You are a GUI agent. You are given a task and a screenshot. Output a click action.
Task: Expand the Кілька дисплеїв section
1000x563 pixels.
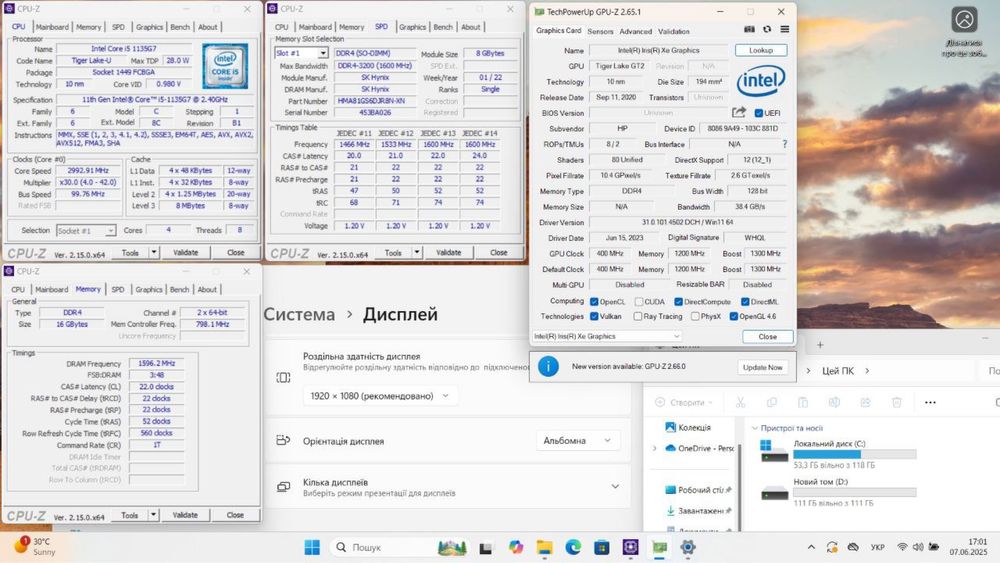(615, 486)
